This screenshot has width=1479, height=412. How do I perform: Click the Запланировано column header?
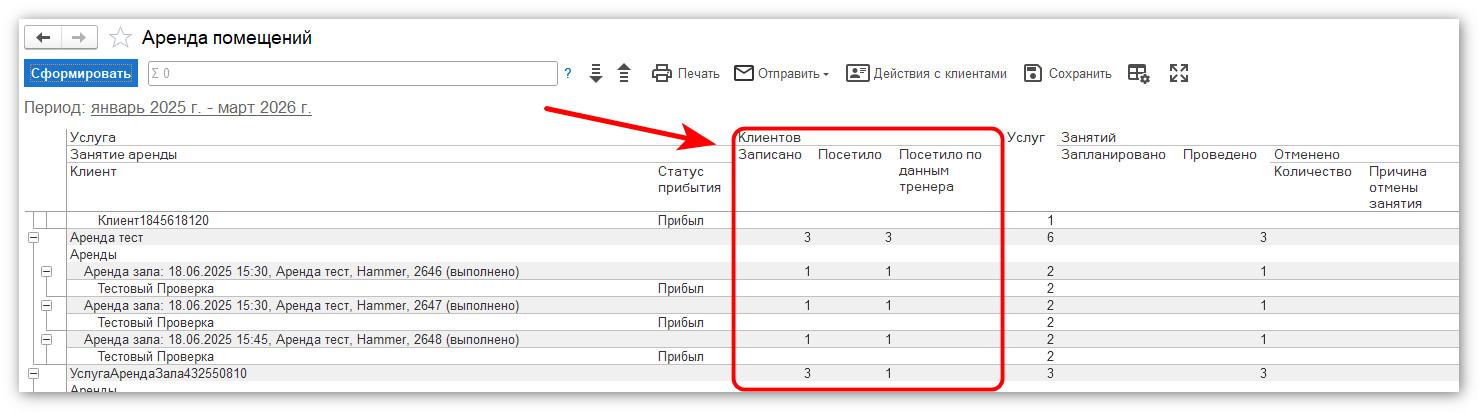coord(1113,154)
